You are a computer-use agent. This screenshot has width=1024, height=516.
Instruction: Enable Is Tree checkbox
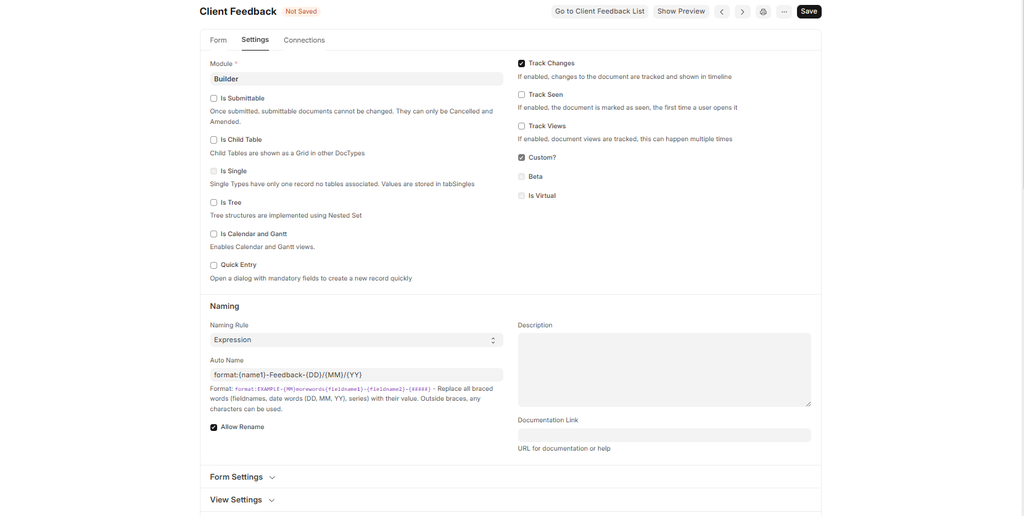click(214, 202)
